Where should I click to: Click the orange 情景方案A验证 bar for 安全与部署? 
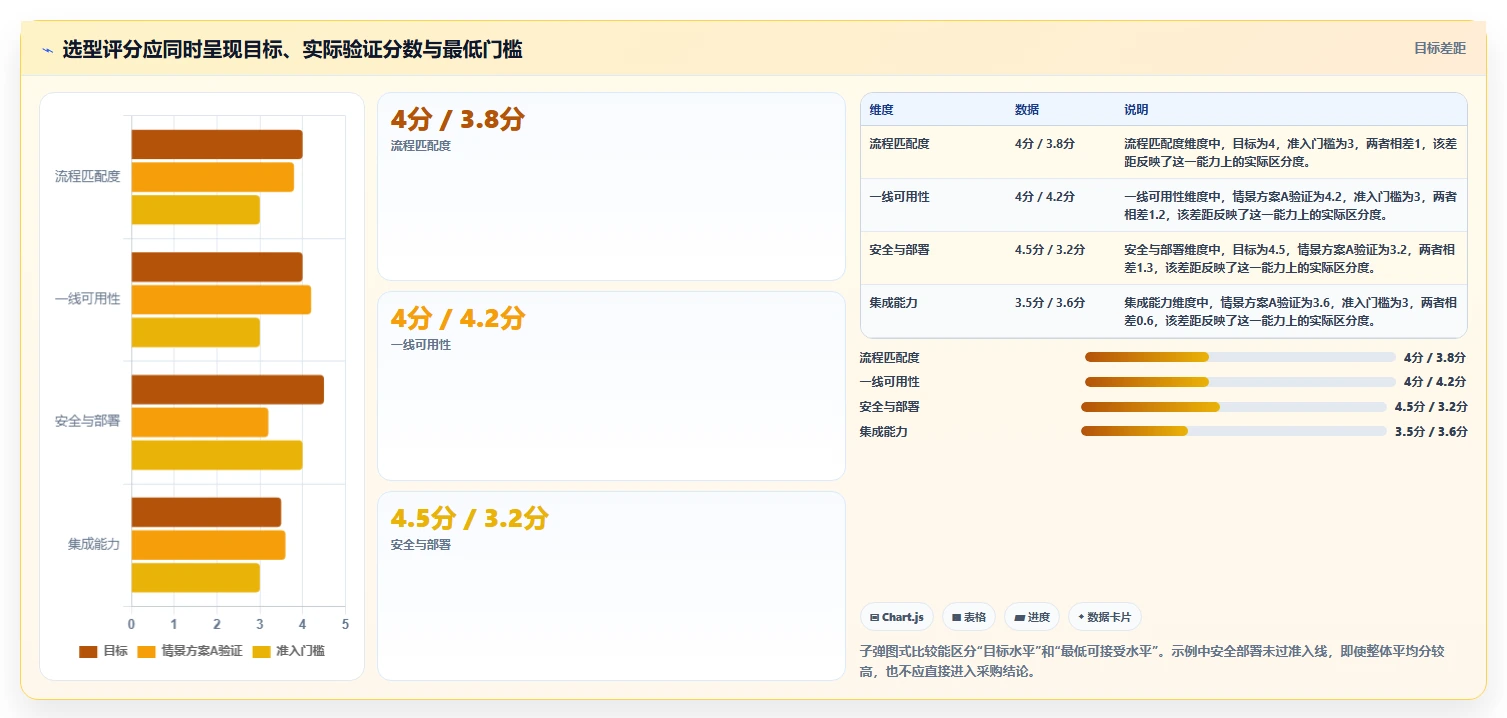point(200,422)
